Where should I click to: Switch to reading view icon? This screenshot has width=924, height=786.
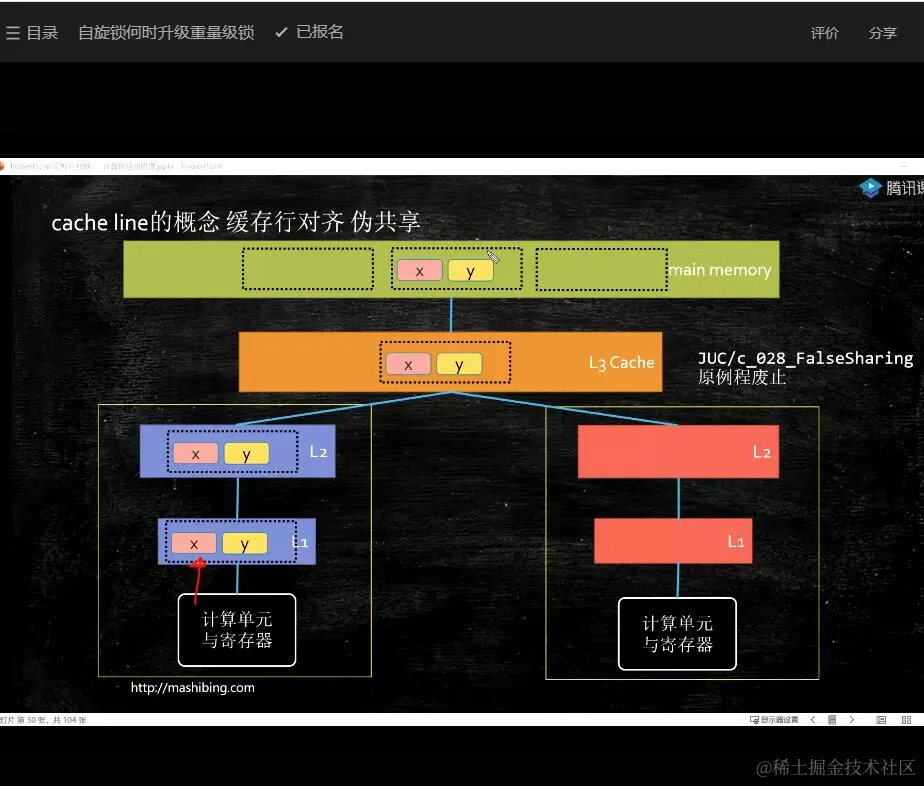pos(881,719)
